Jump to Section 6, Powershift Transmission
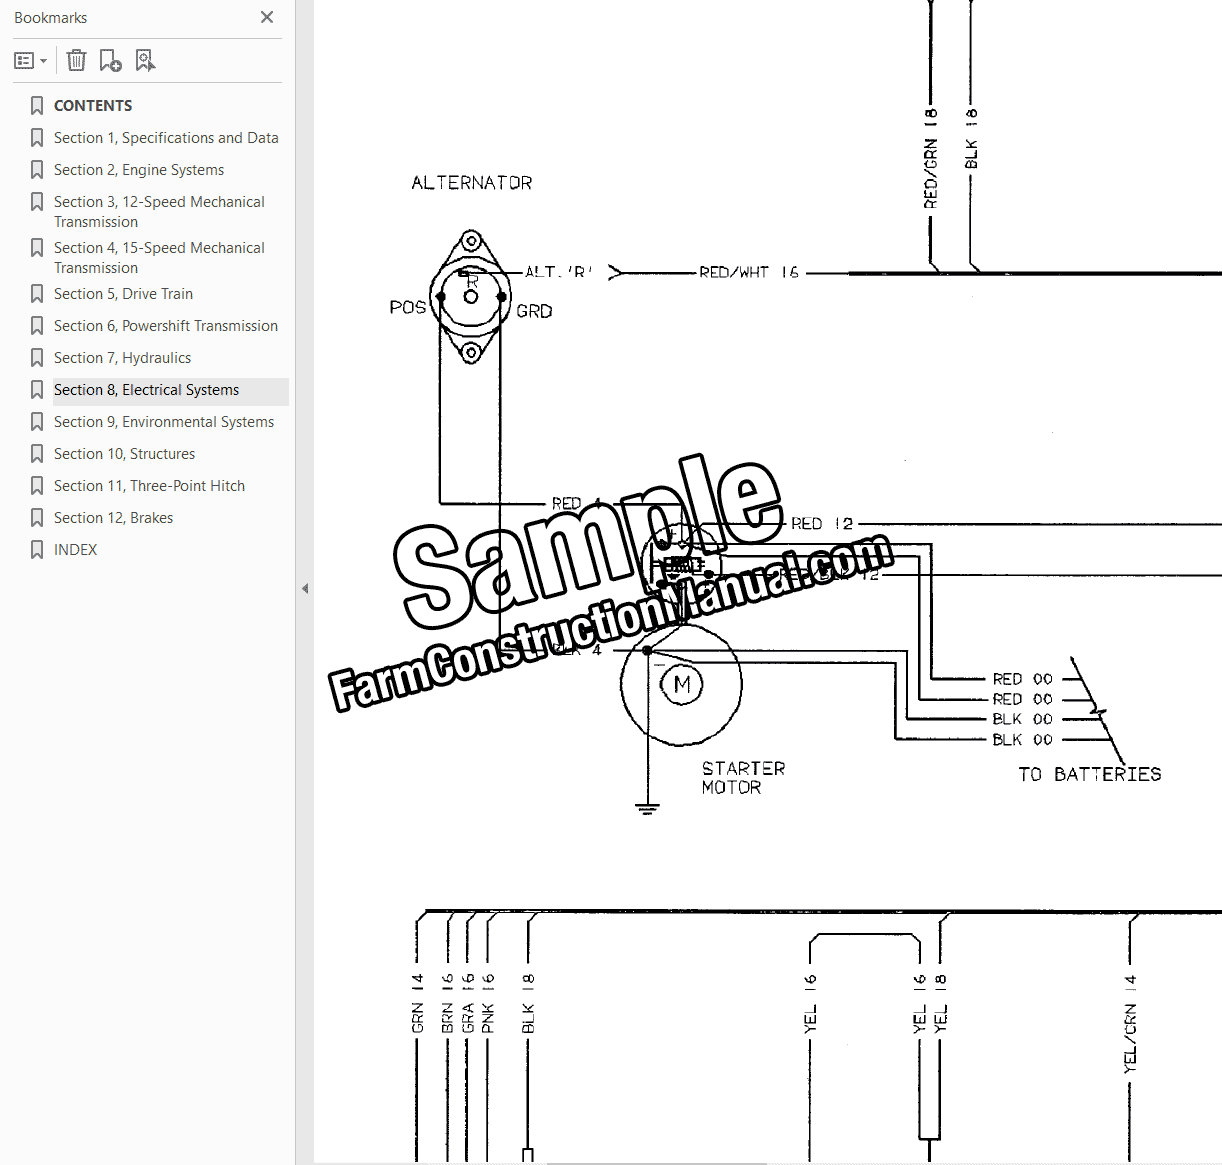This screenshot has width=1222, height=1165. 166,326
